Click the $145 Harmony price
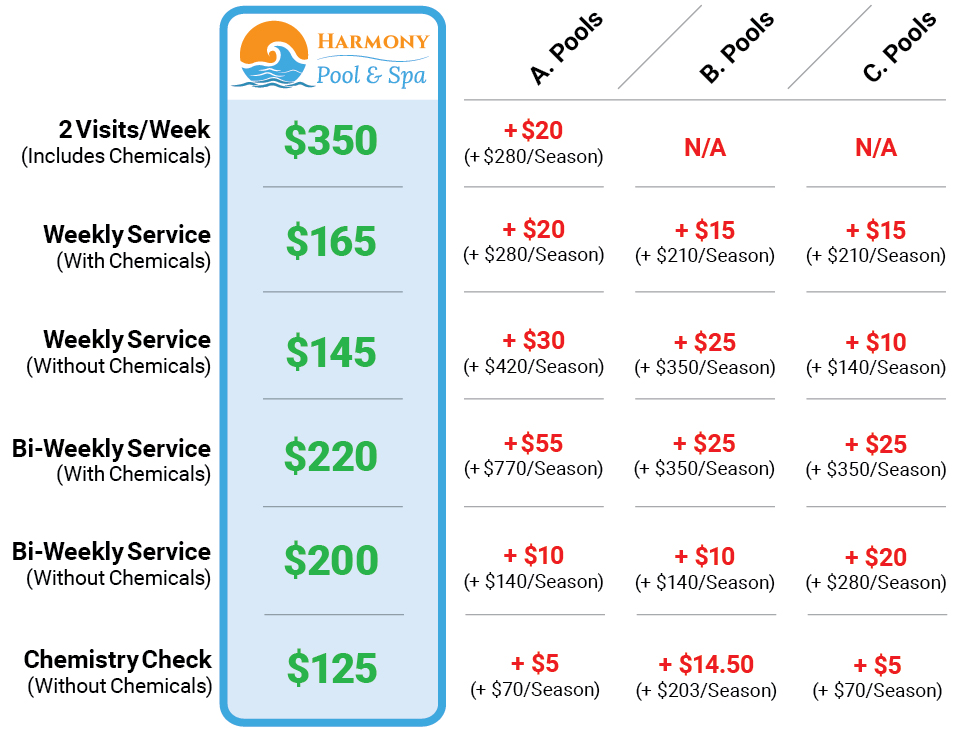This screenshot has width=959, height=730. [331, 353]
